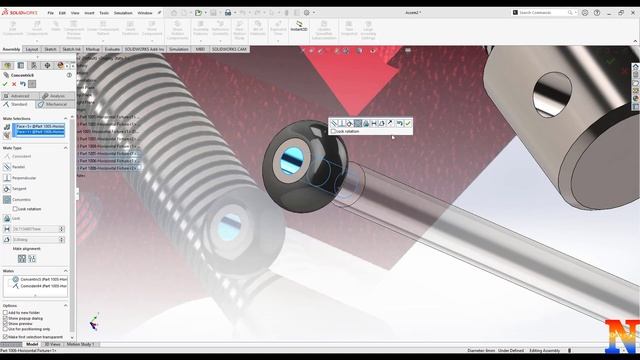Open the FeatureManager design tree tab
This screenshot has height=360, width=640.
click(x=8, y=65)
